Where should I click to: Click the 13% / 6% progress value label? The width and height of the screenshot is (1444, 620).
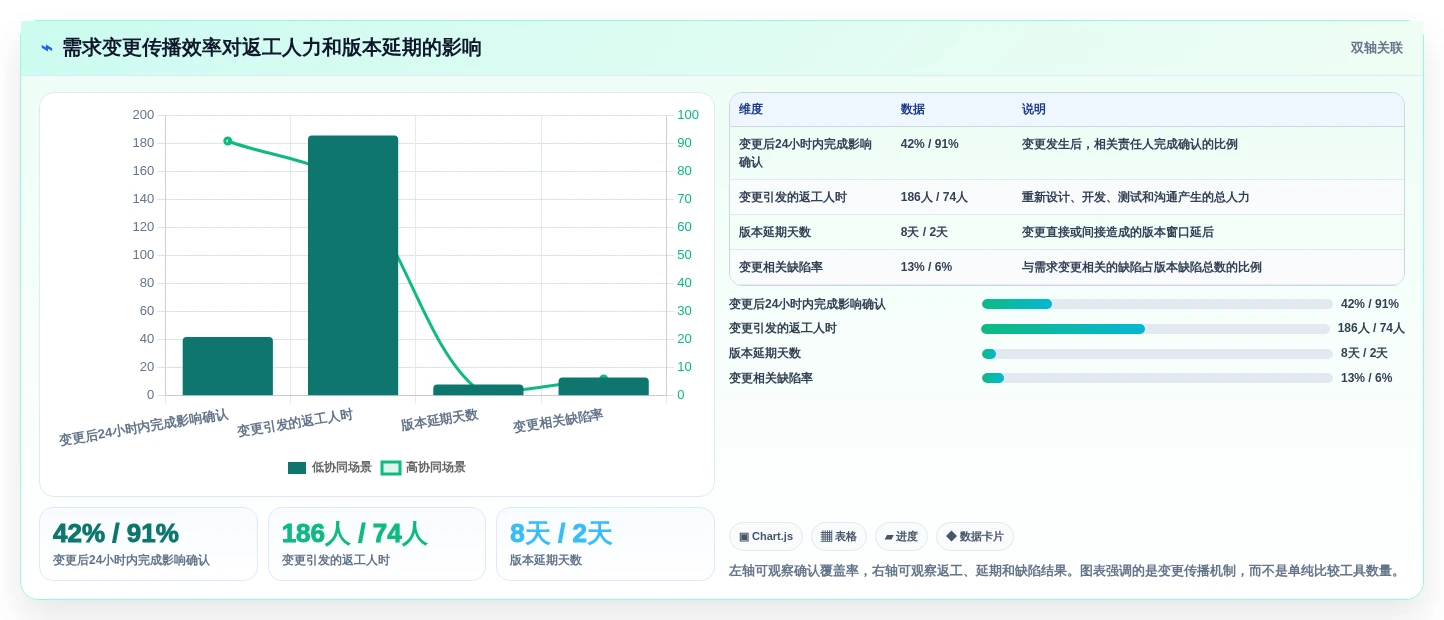pos(1366,378)
